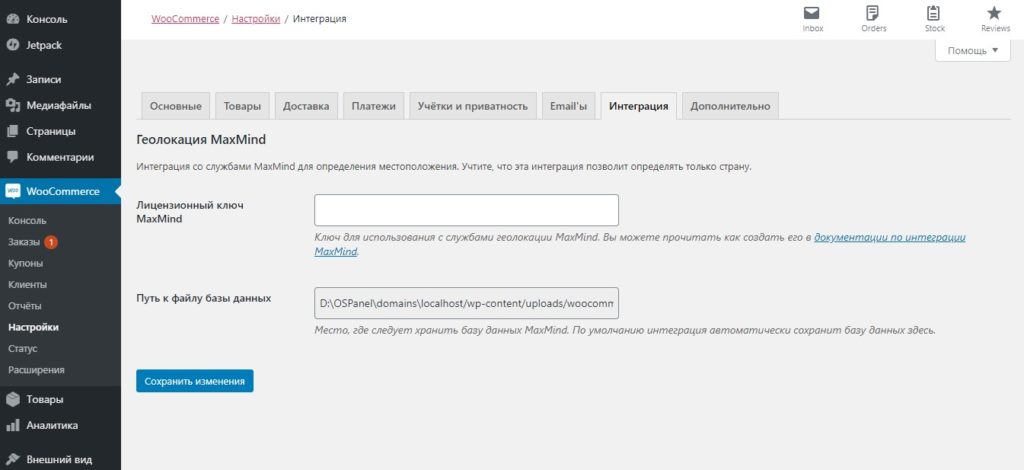1024x470 pixels.
Task: Click the Jetpack icon in the sidebar
Action: (x=12, y=45)
